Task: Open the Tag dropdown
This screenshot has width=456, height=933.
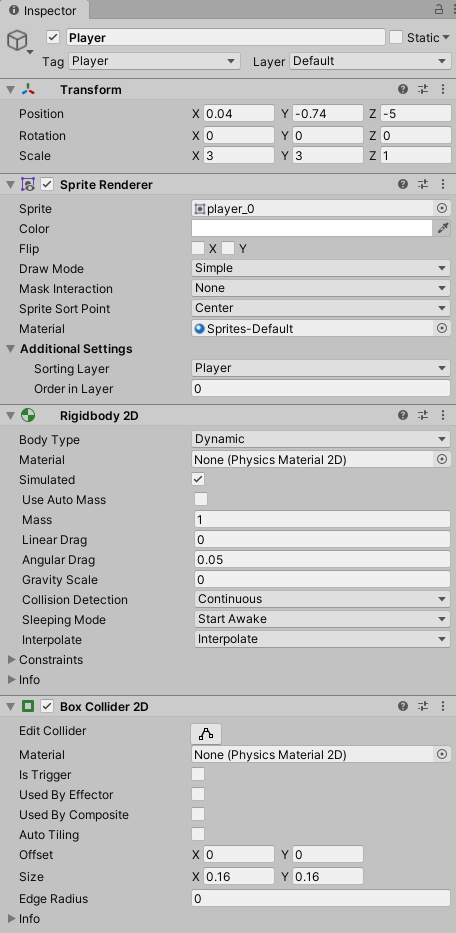Action: tap(155, 61)
